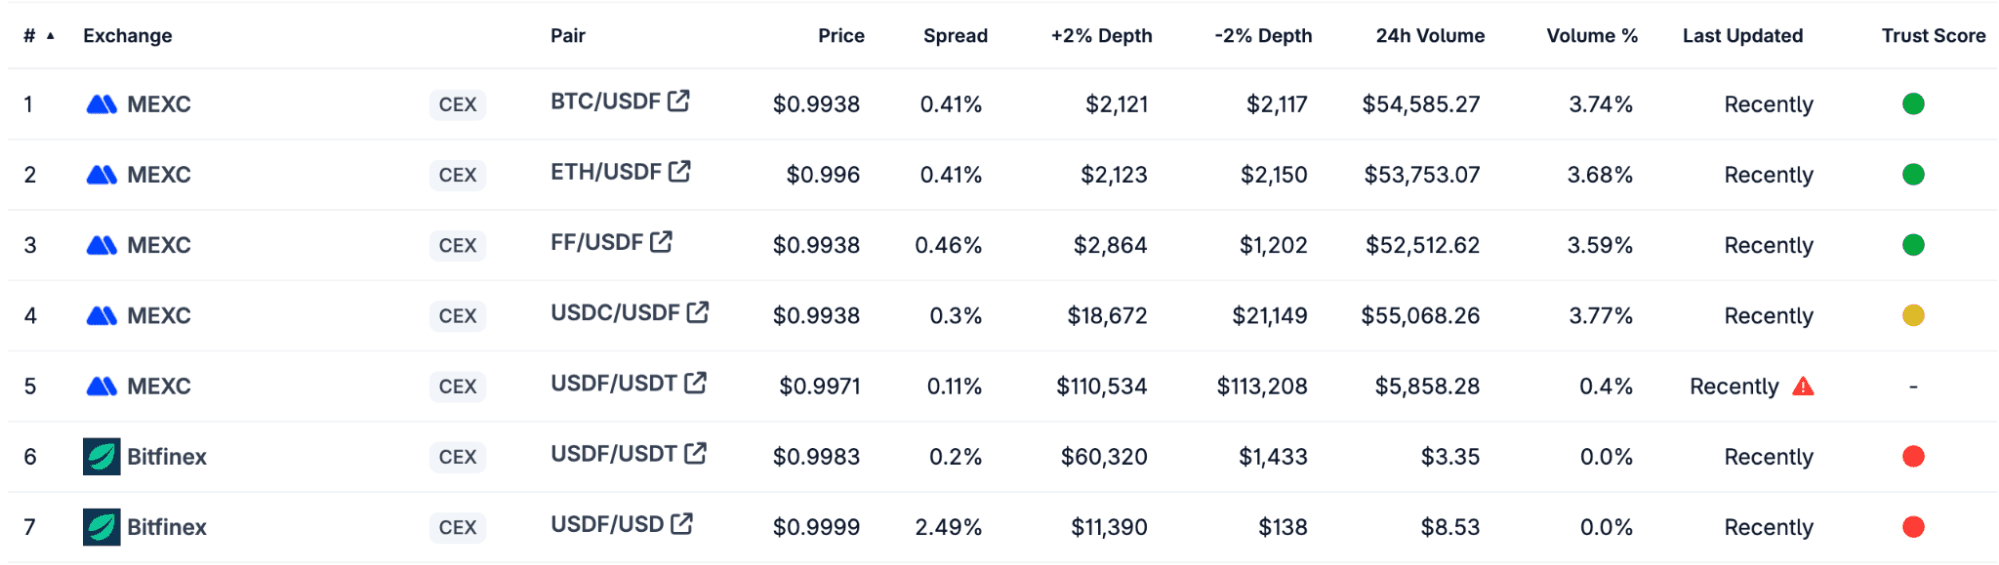This screenshot has width=1999, height=565.
Task: Click the Bitfinex logo in row 6
Action: [x=102, y=457]
